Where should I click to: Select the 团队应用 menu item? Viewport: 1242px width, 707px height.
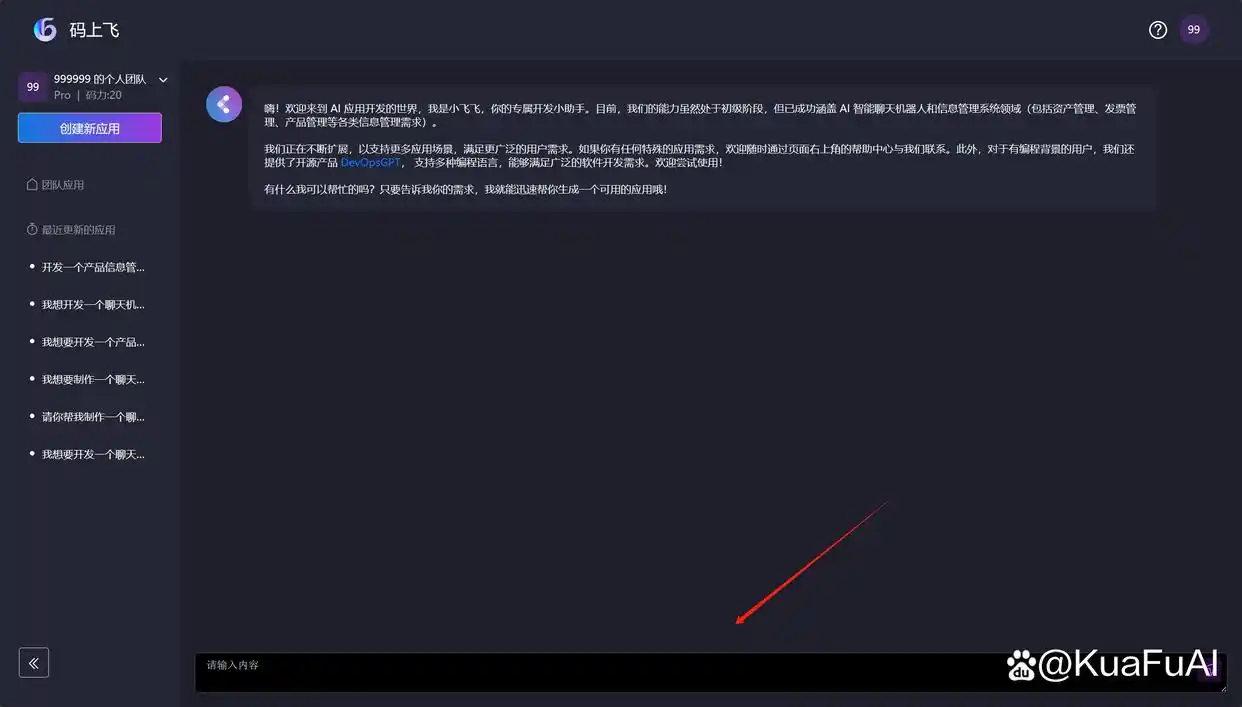(62, 184)
